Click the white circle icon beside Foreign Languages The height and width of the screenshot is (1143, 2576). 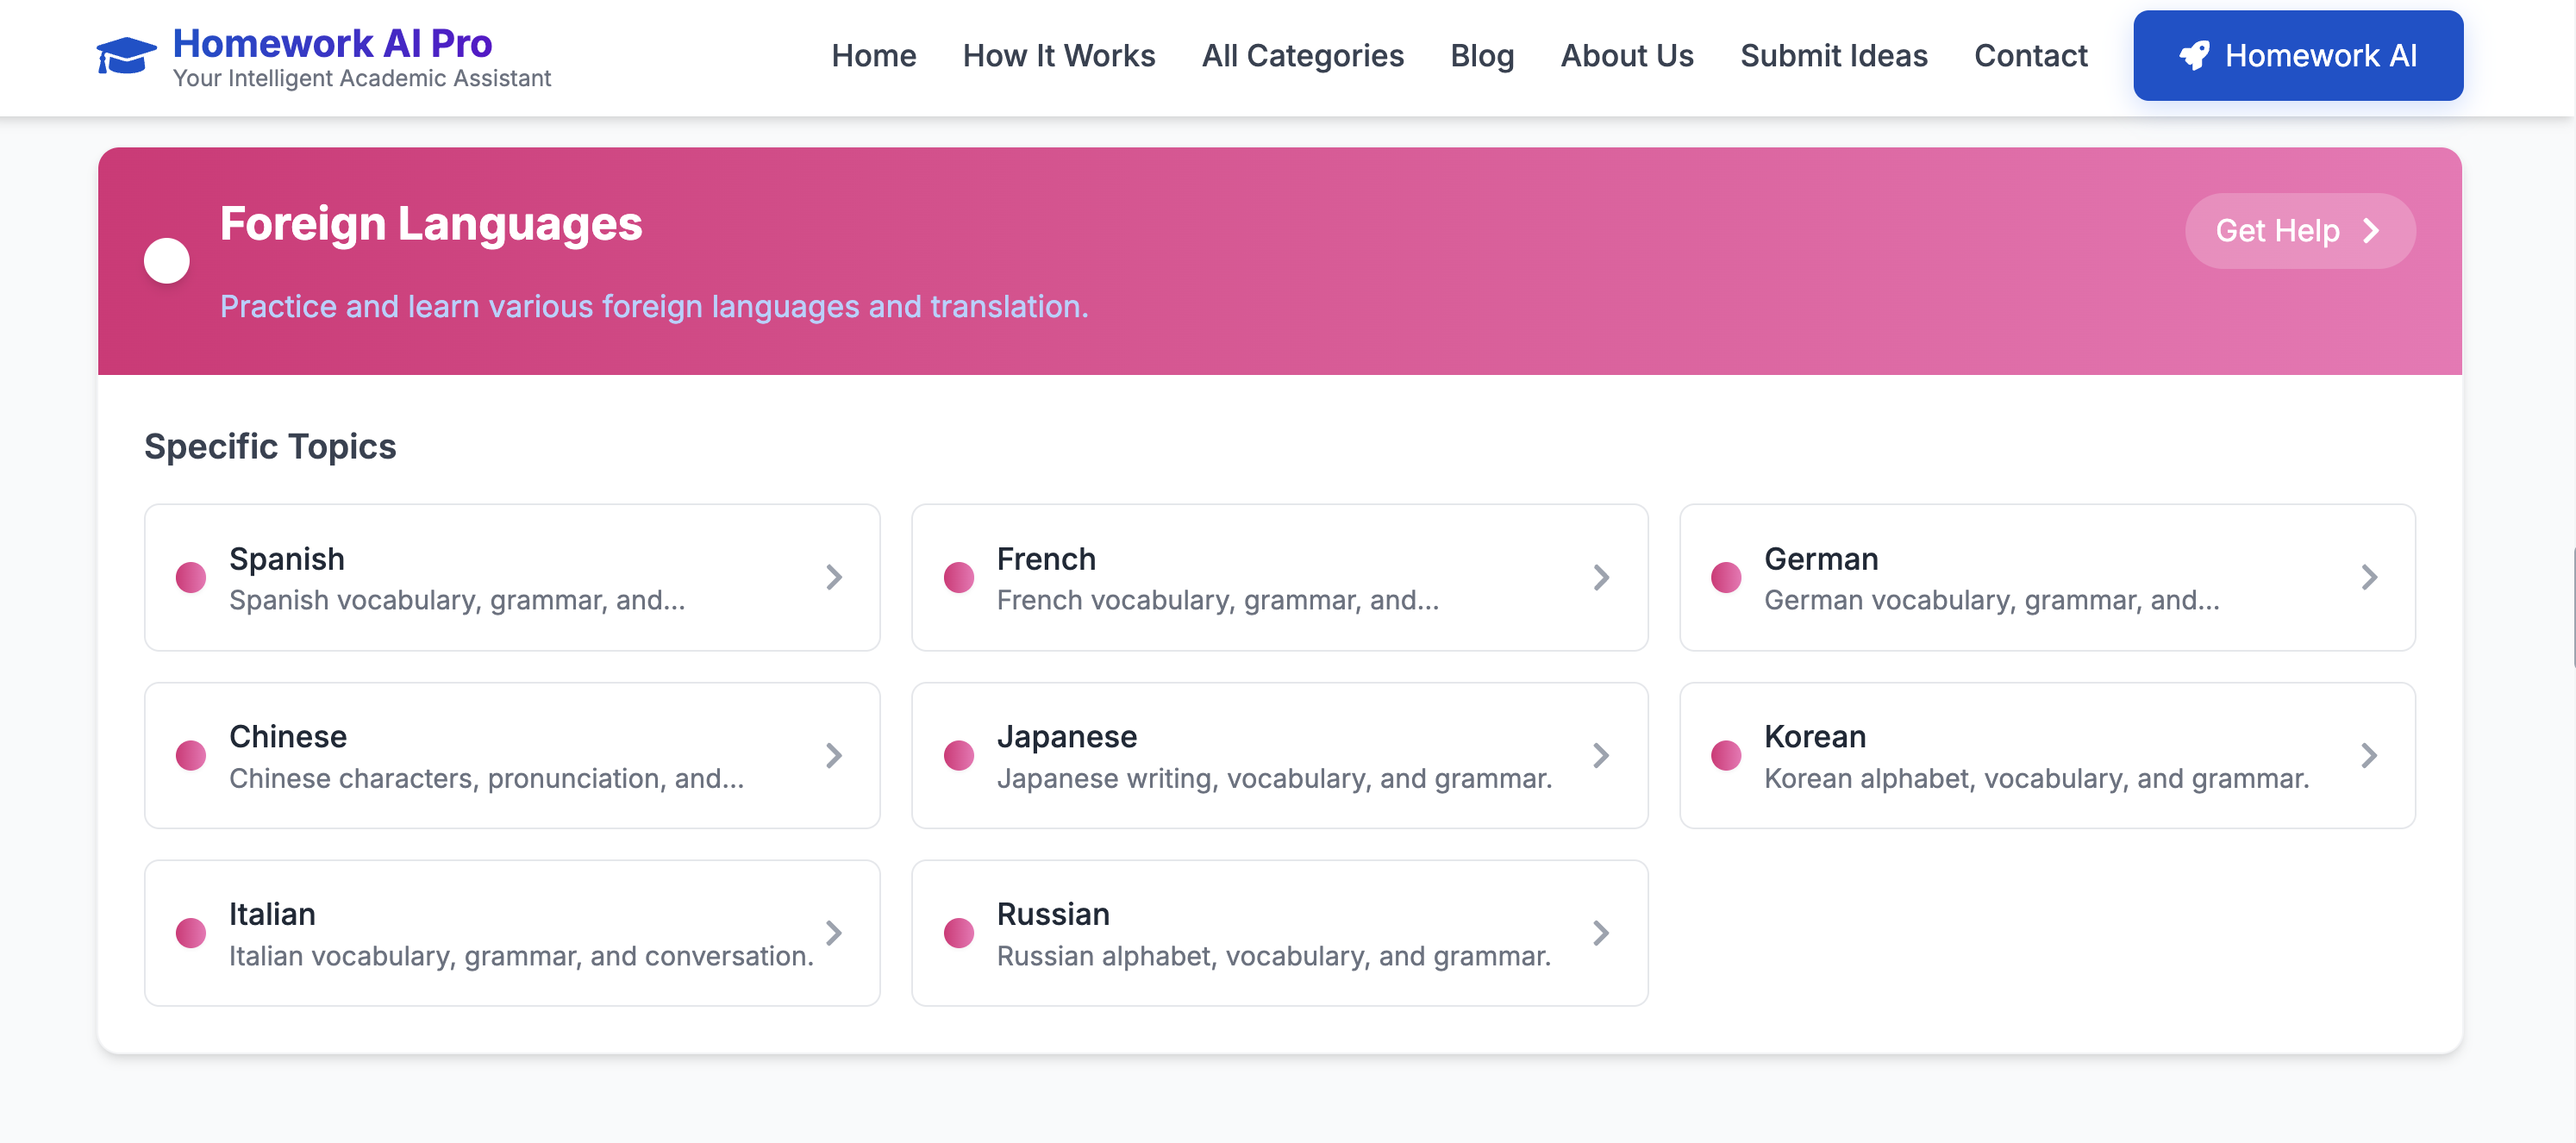(x=167, y=261)
